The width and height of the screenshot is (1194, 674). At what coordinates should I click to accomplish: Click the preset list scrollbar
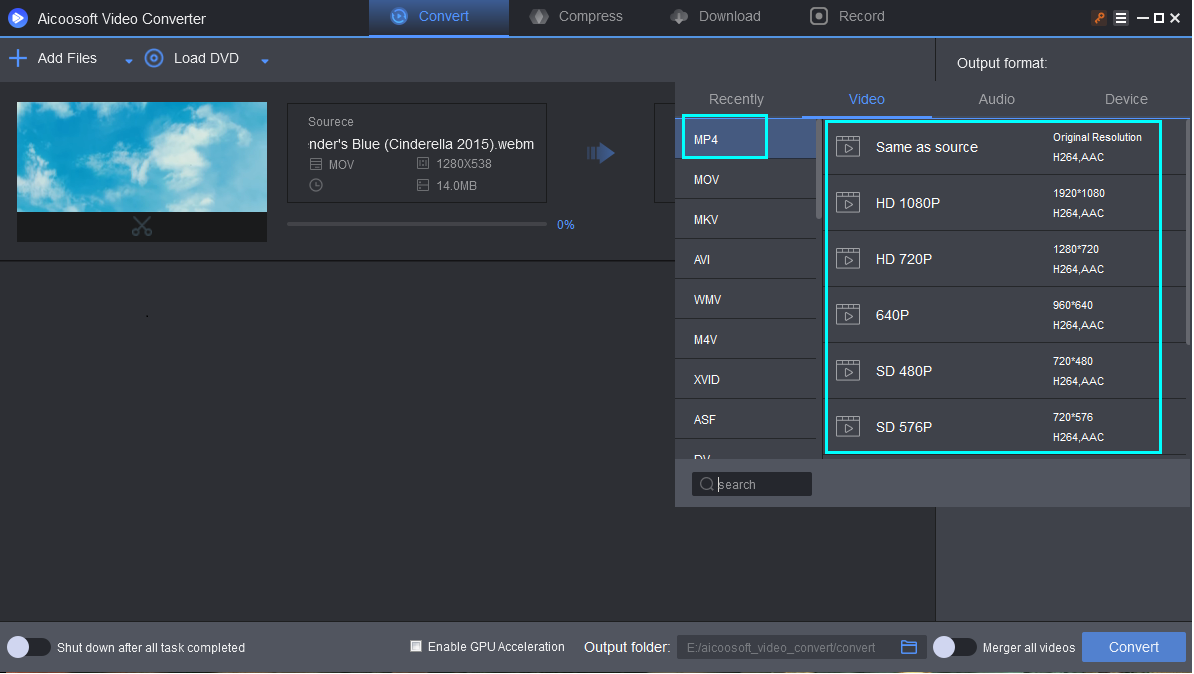pos(1188,232)
